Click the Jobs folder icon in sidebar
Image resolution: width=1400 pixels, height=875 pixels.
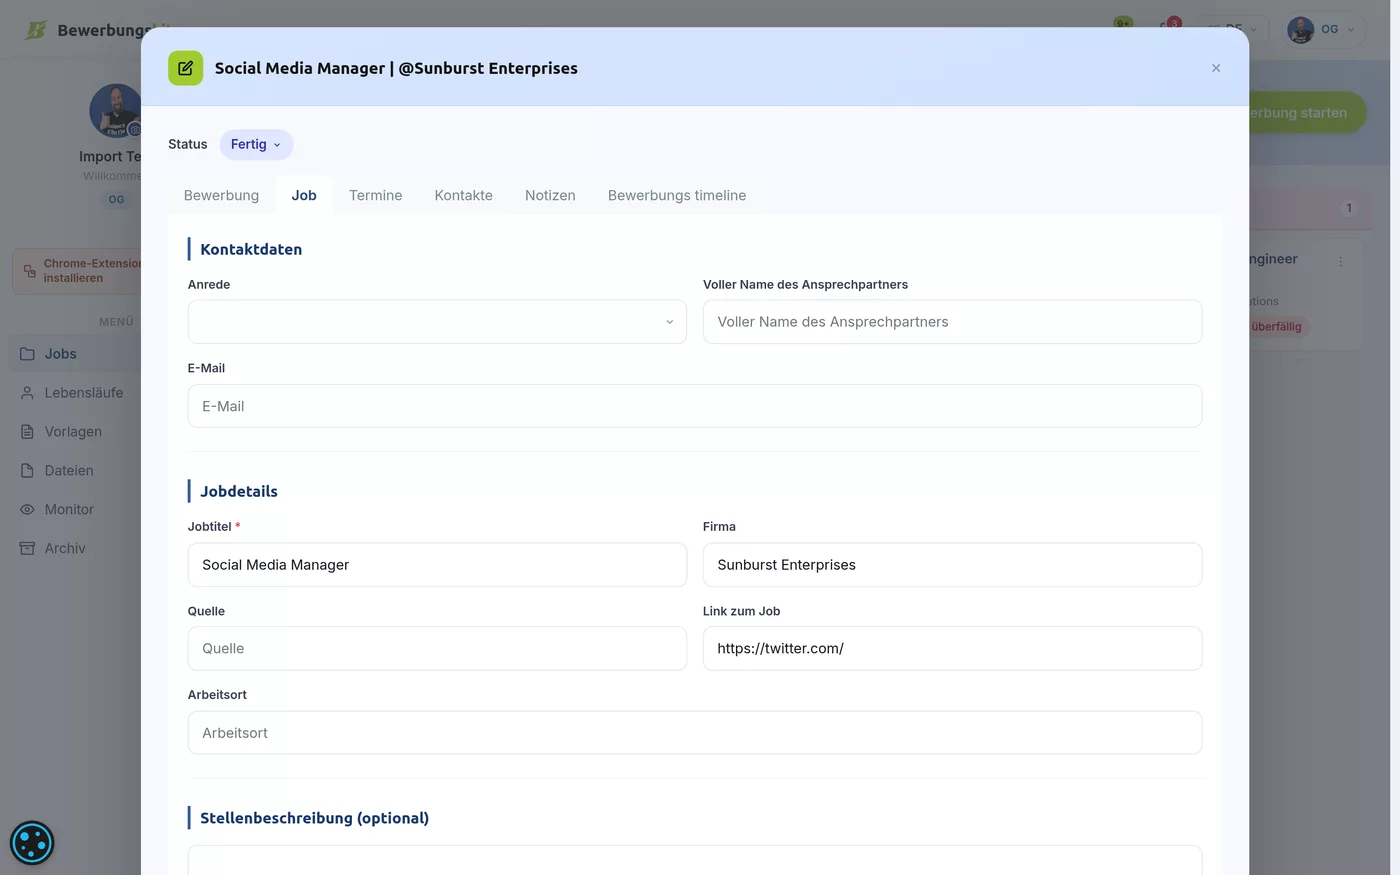[27, 354]
